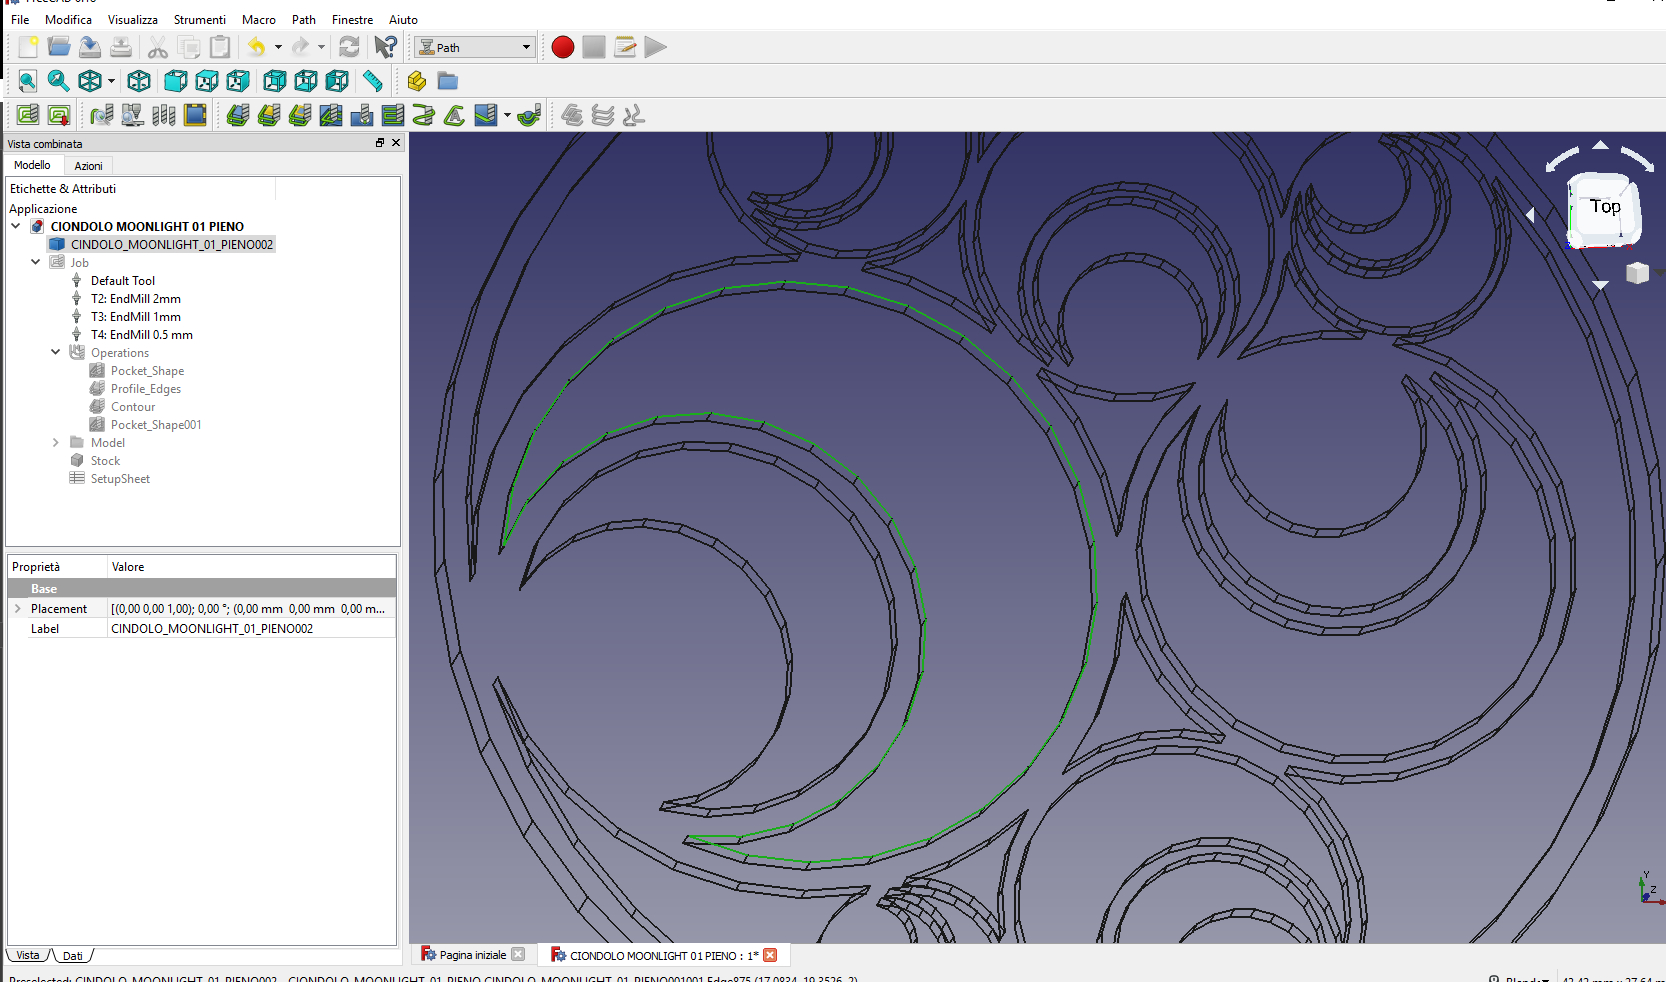This screenshot has width=1666, height=982.
Task: Open the navigation cube mini-cube menu
Action: point(1637,273)
